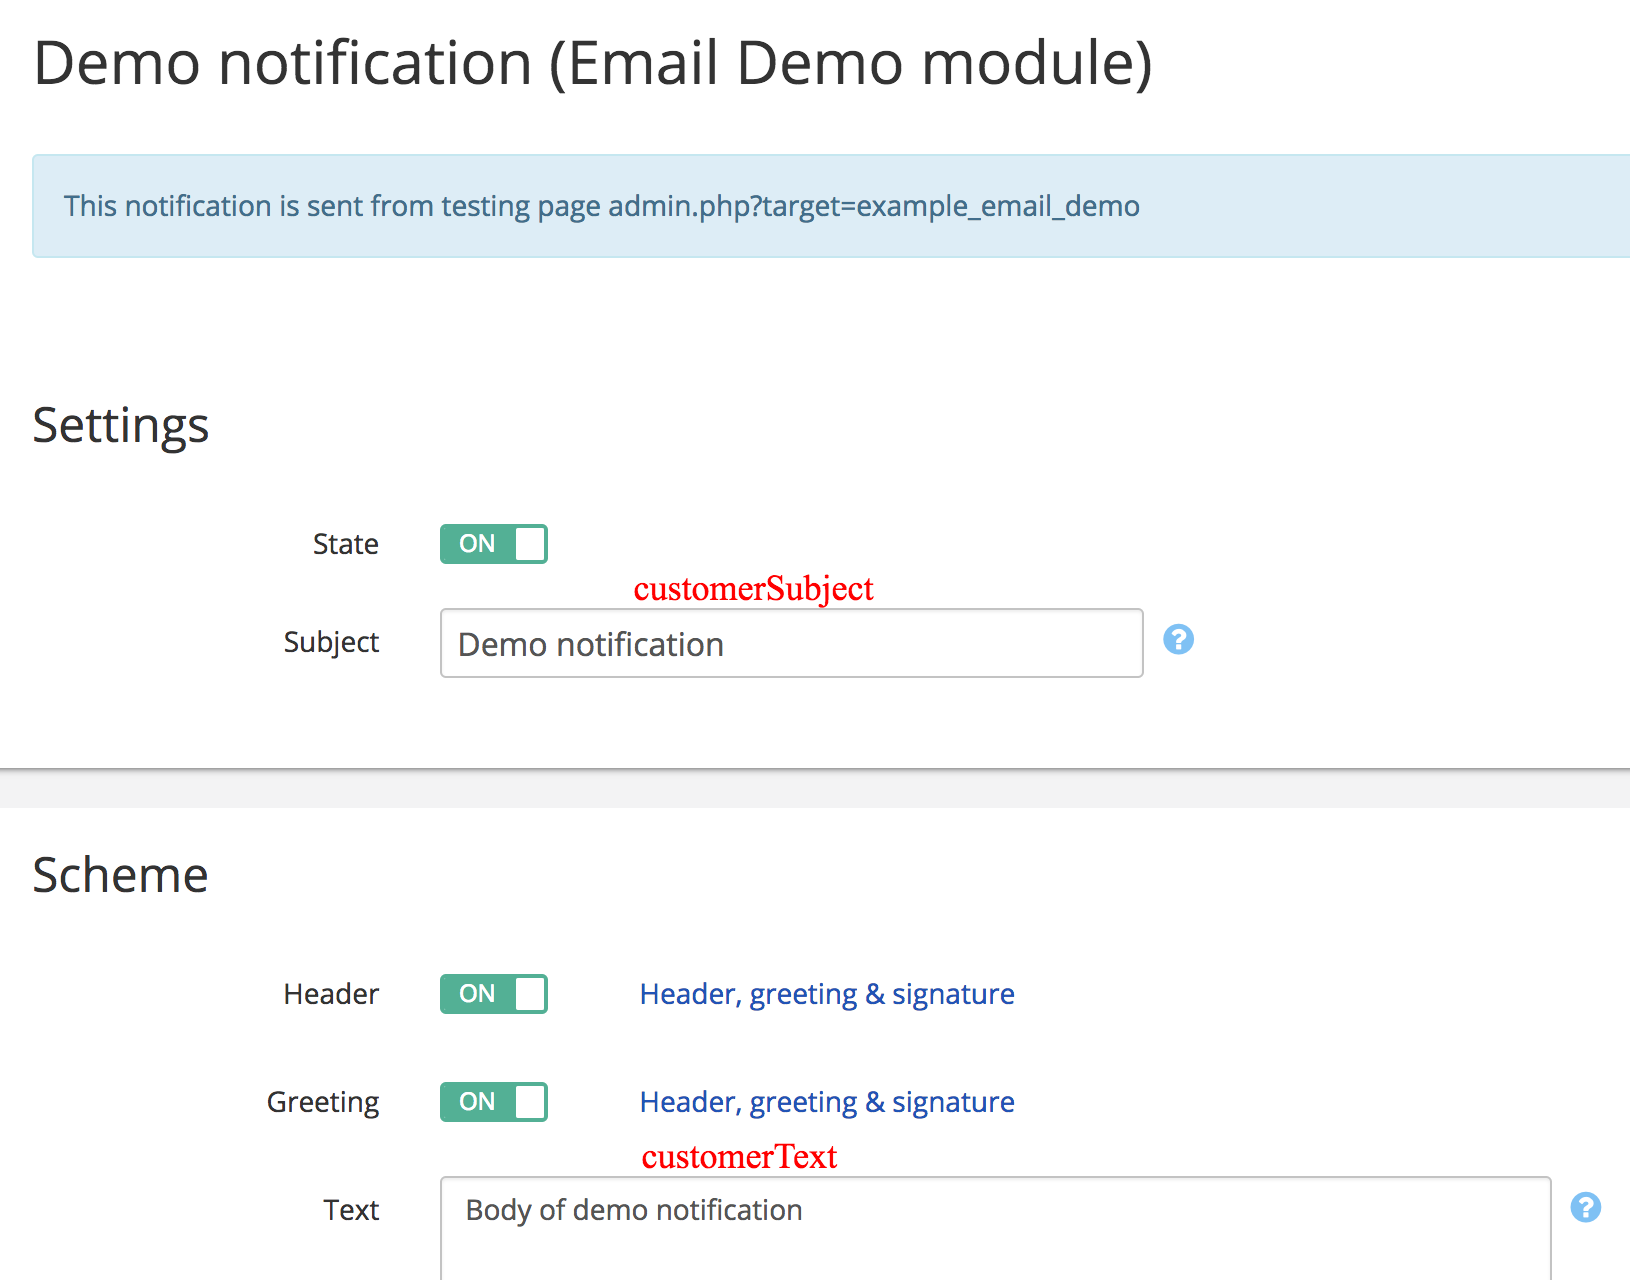
Task: Click the 'Demo notification (Email Demo module)' page title
Action: point(593,64)
